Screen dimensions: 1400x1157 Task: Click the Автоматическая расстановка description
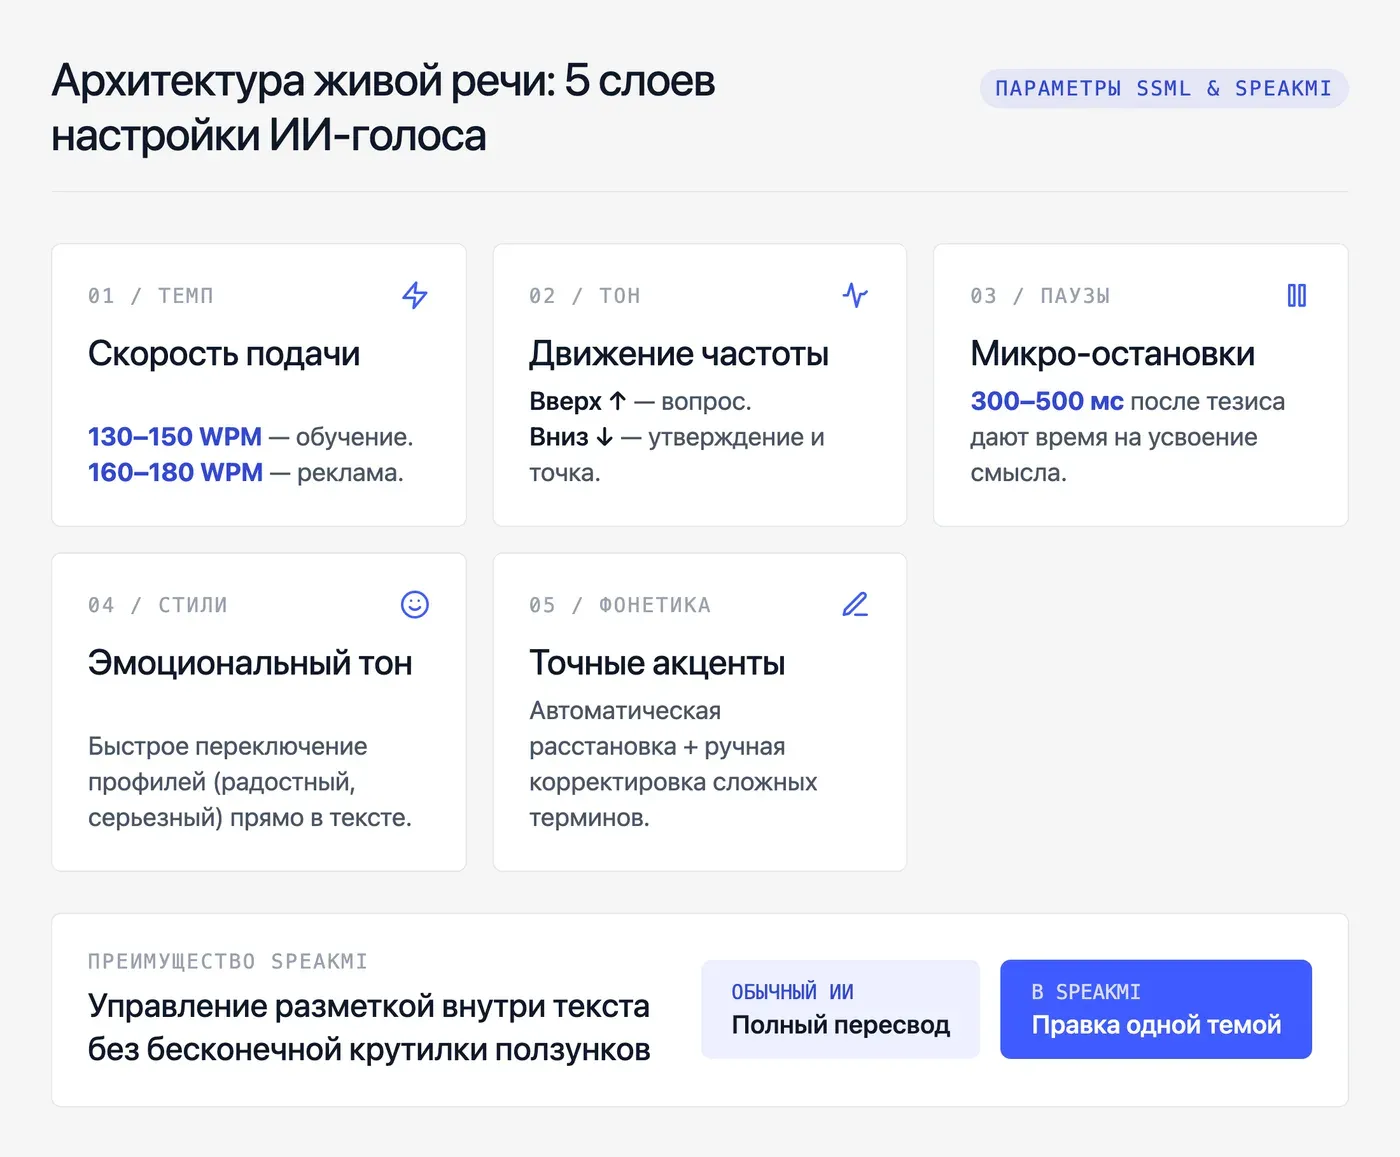pos(673,764)
